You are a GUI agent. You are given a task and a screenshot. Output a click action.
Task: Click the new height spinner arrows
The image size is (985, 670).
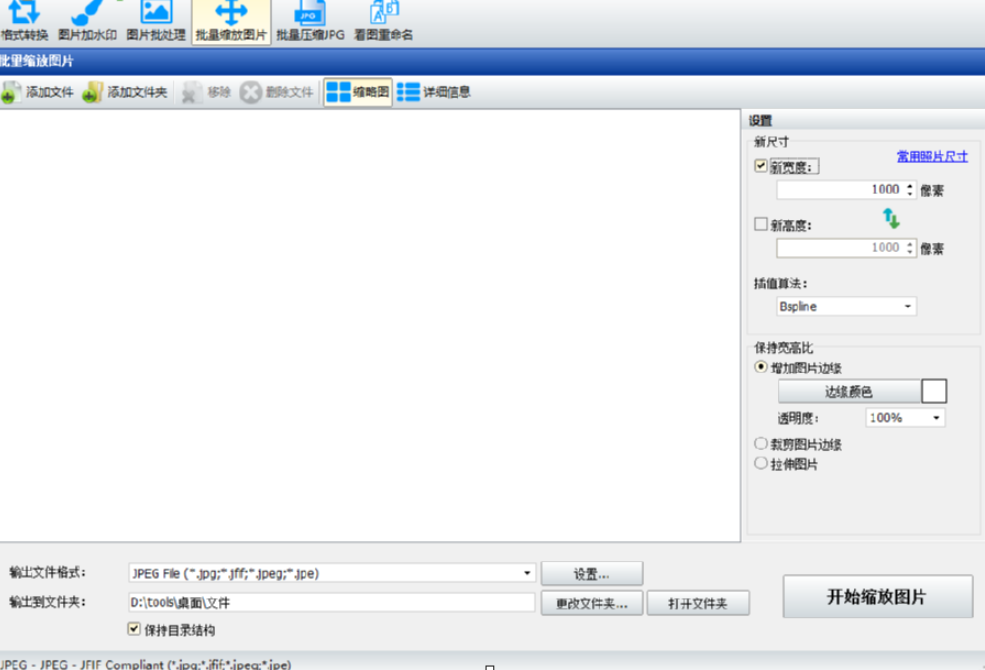pos(910,248)
